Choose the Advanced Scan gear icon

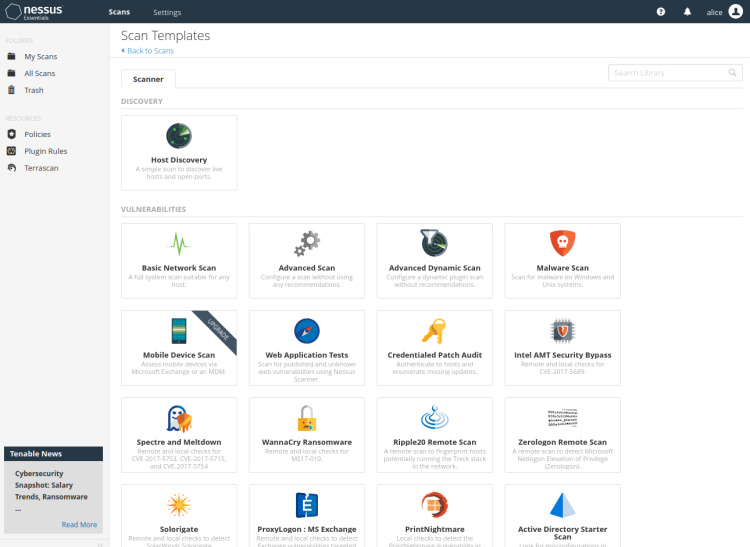click(x=306, y=243)
